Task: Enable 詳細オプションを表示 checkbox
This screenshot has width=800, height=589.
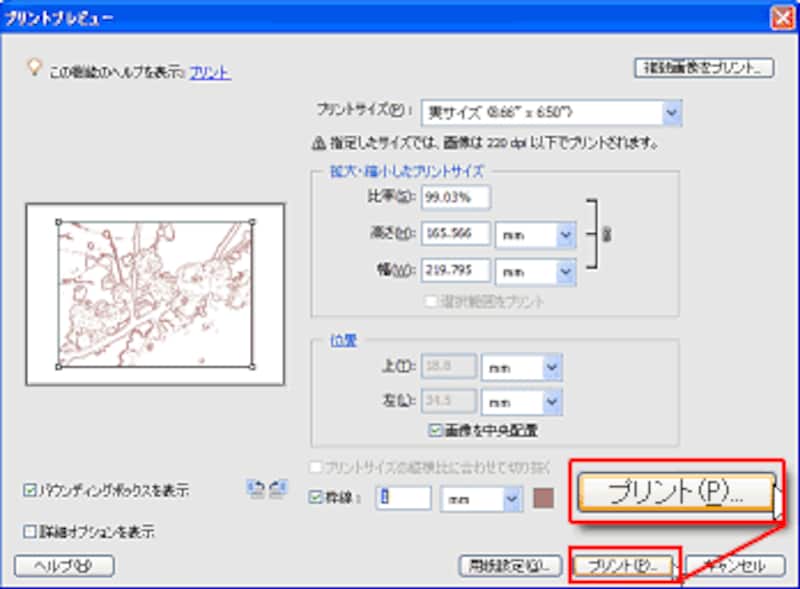Action: pyautogui.click(x=29, y=532)
